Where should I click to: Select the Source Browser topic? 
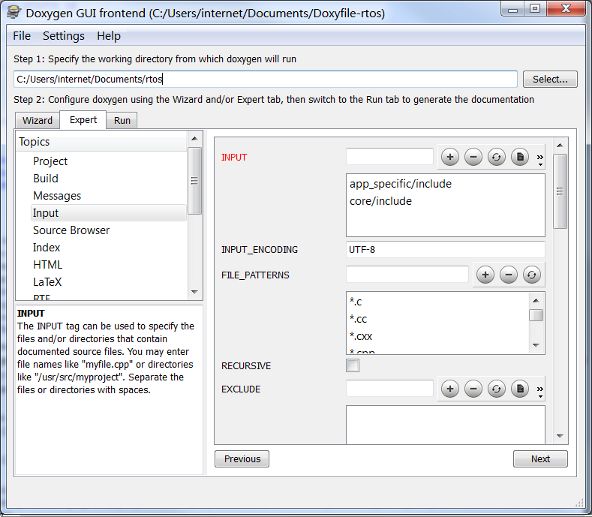(71, 230)
